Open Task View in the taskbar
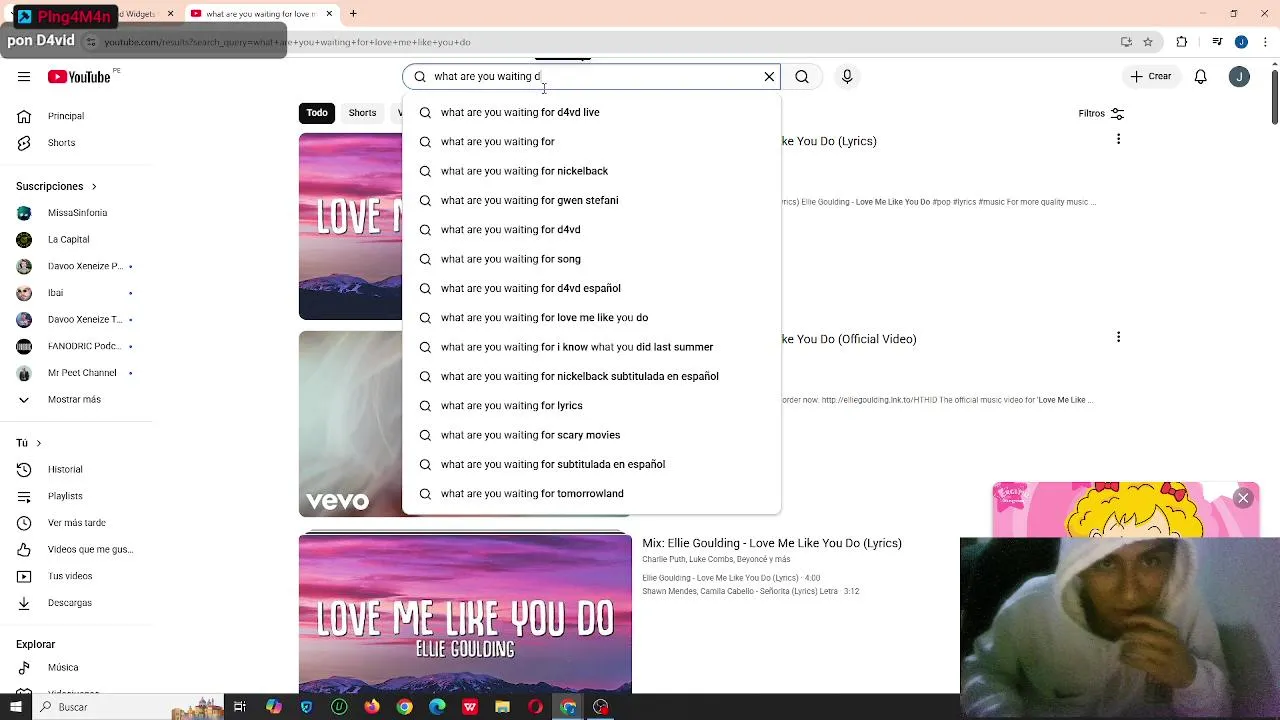The image size is (1280, 720). point(240,707)
